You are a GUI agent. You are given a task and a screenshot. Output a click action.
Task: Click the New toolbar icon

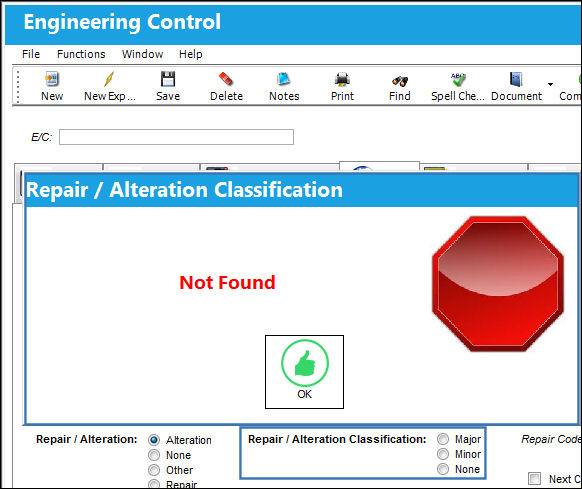pyautogui.click(x=52, y=79)
